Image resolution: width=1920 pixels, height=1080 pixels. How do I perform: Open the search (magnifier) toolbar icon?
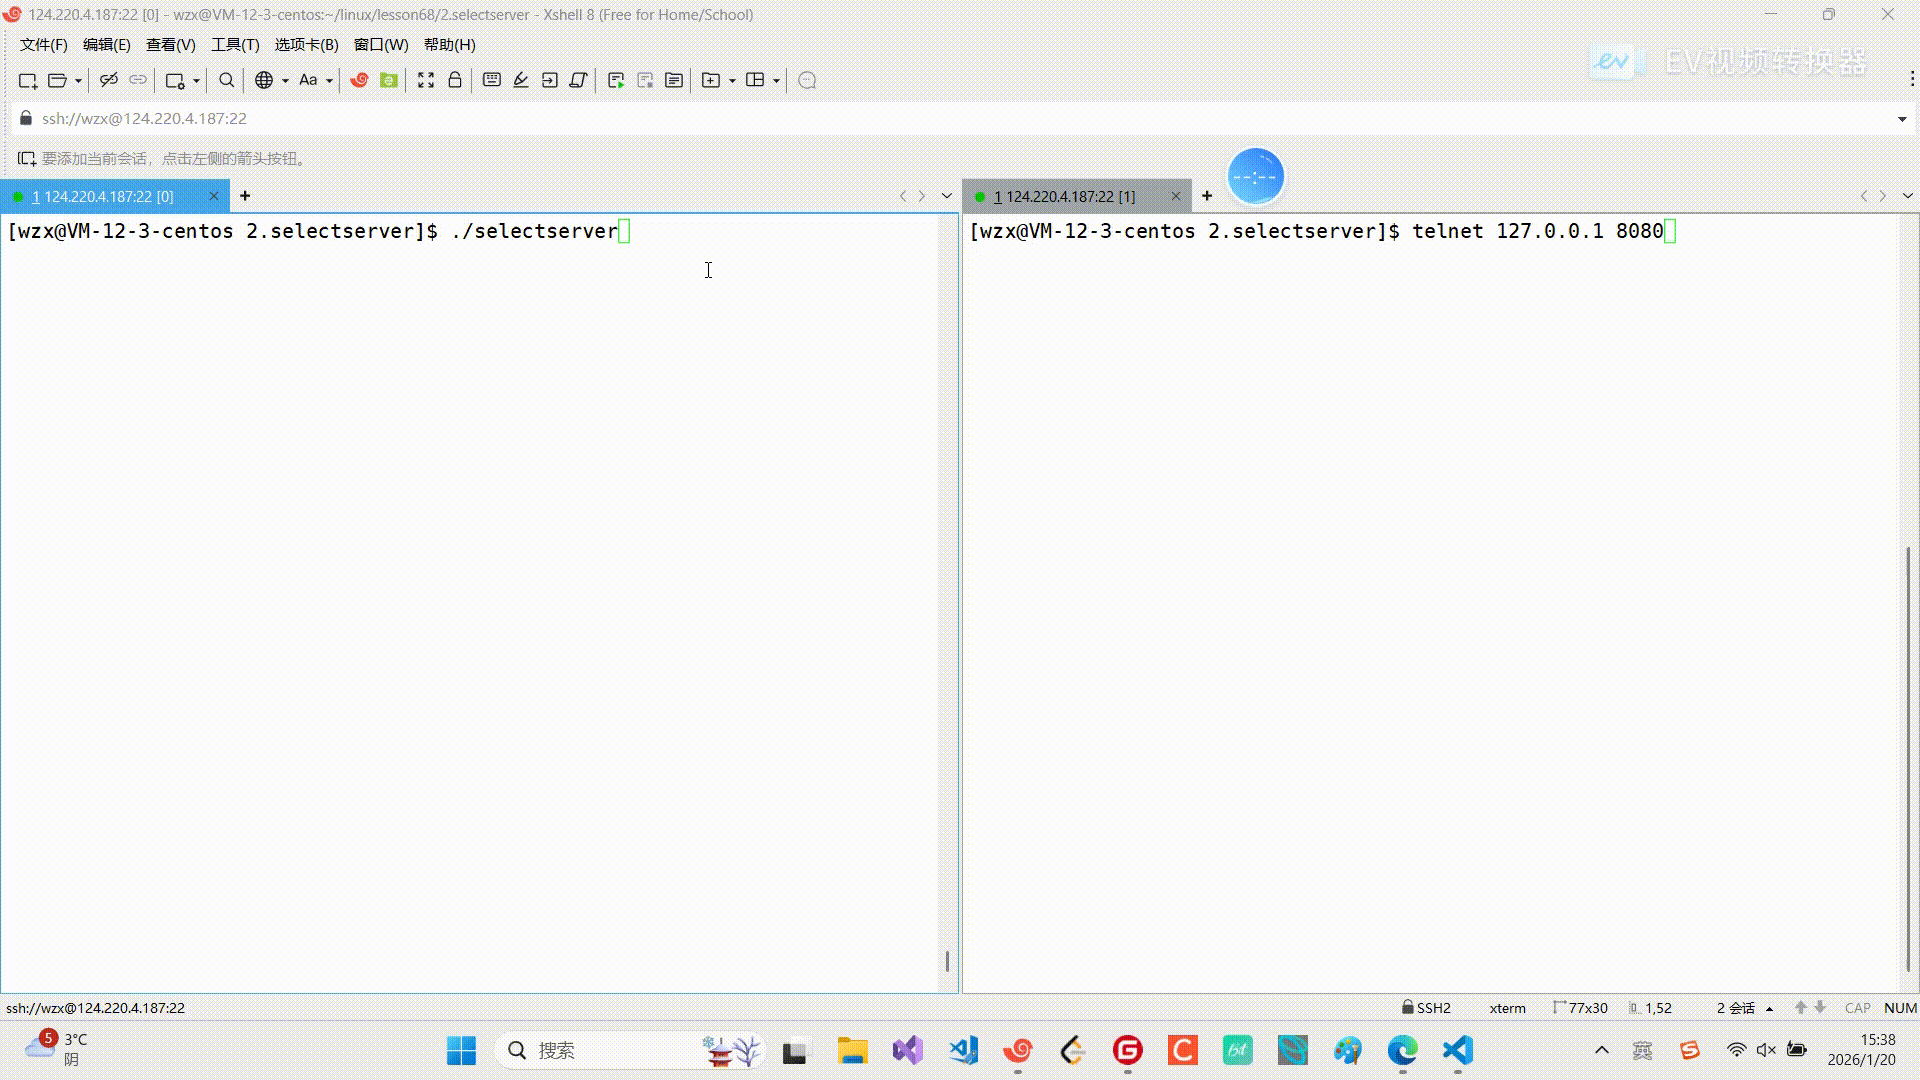pyautogui.click(x=227, y=80)
